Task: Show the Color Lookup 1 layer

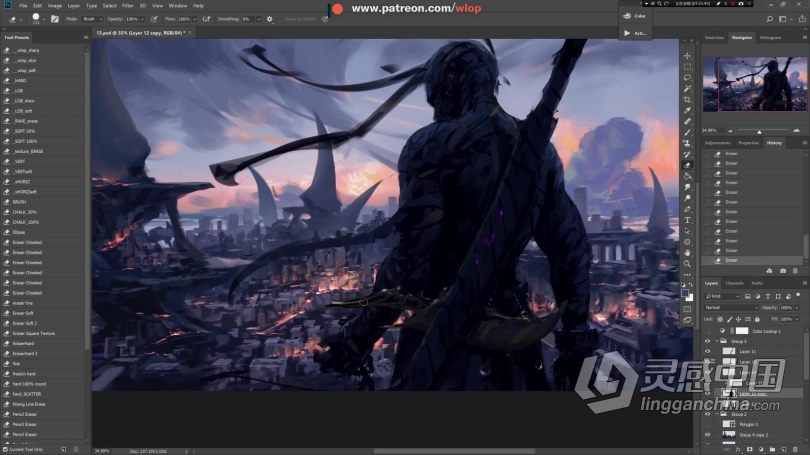Action: [x=708, y=331]
